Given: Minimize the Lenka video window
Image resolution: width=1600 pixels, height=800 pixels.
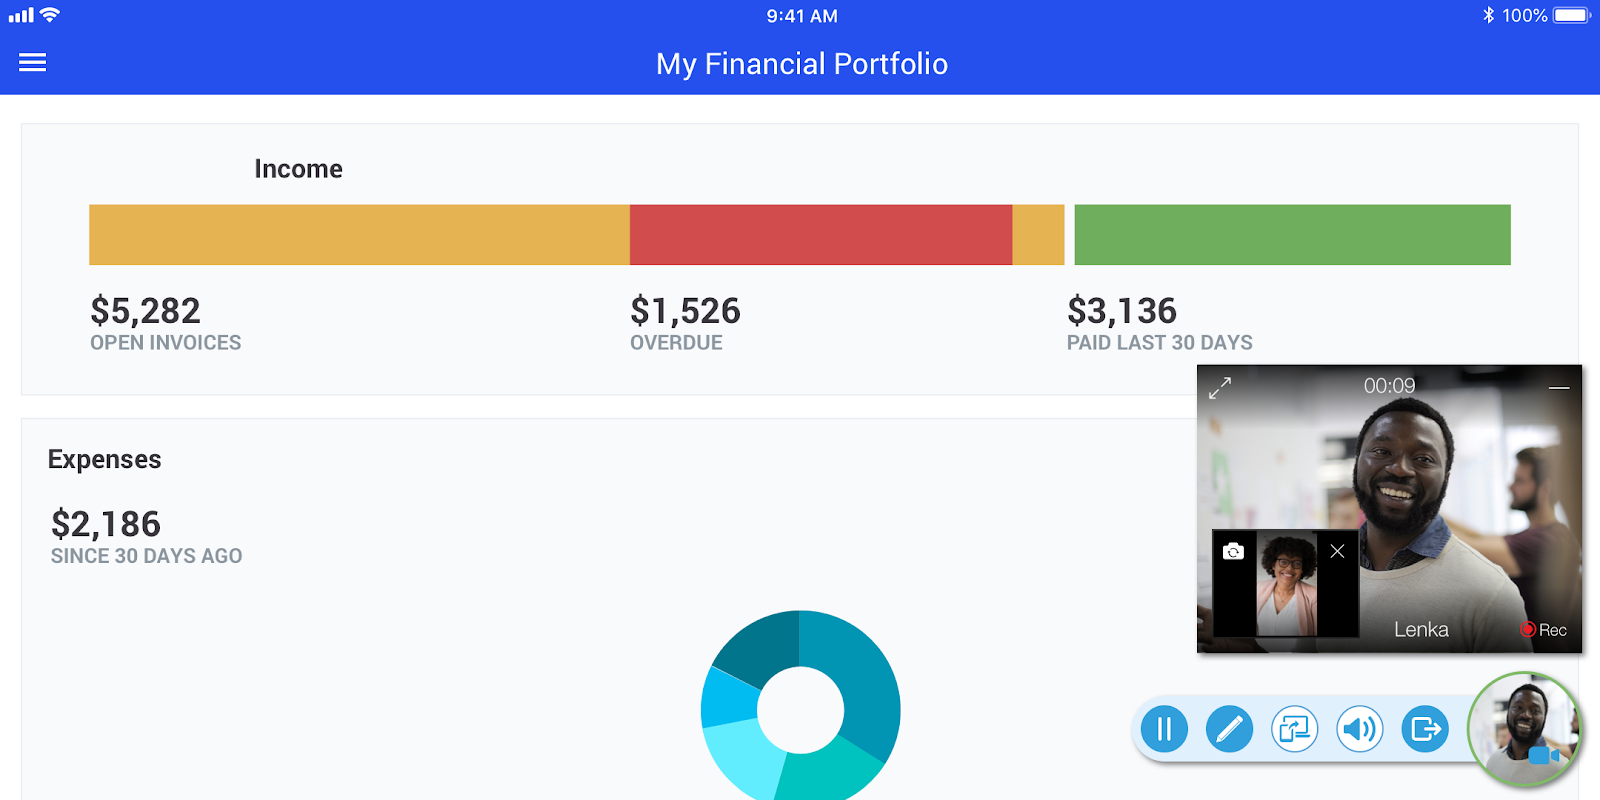Looking at the screenshot, I should click(1559, 387).
